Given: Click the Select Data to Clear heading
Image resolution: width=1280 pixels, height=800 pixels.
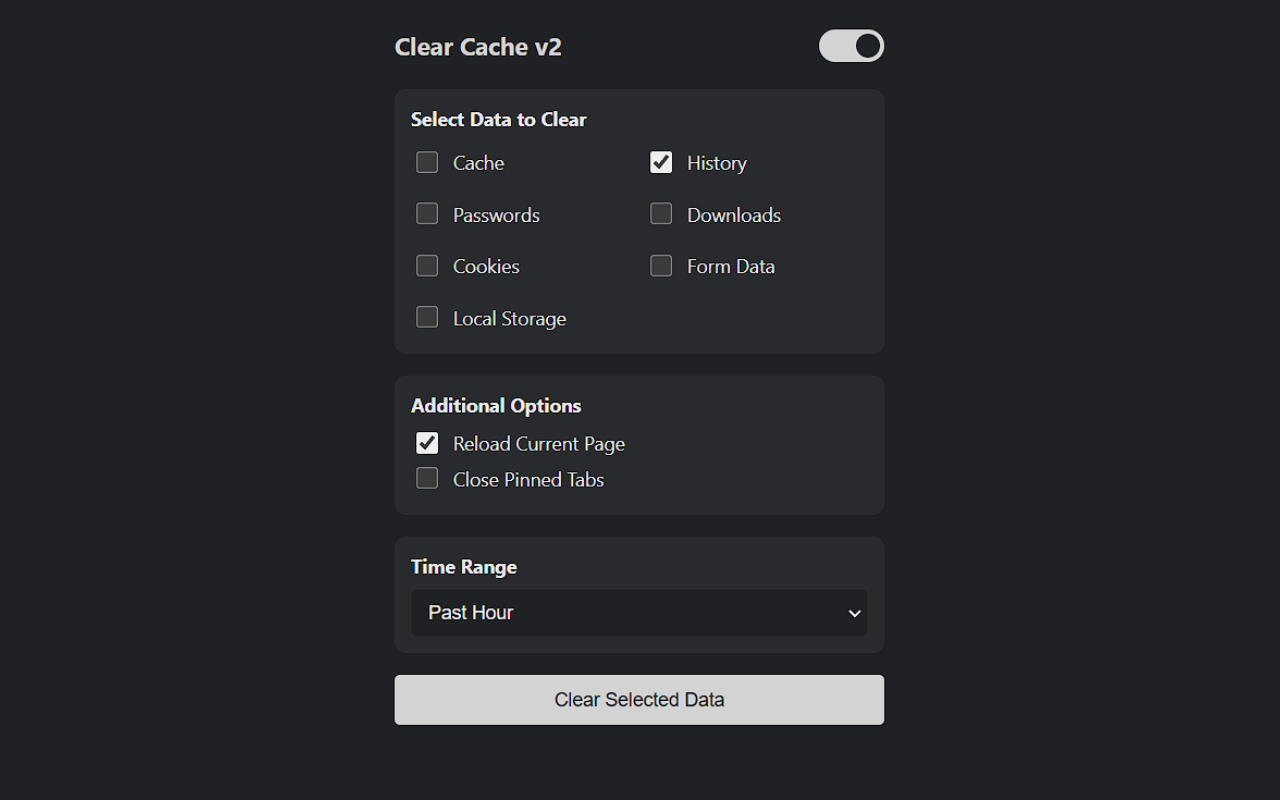Looking at the screenshot, I should coord(498,119).
